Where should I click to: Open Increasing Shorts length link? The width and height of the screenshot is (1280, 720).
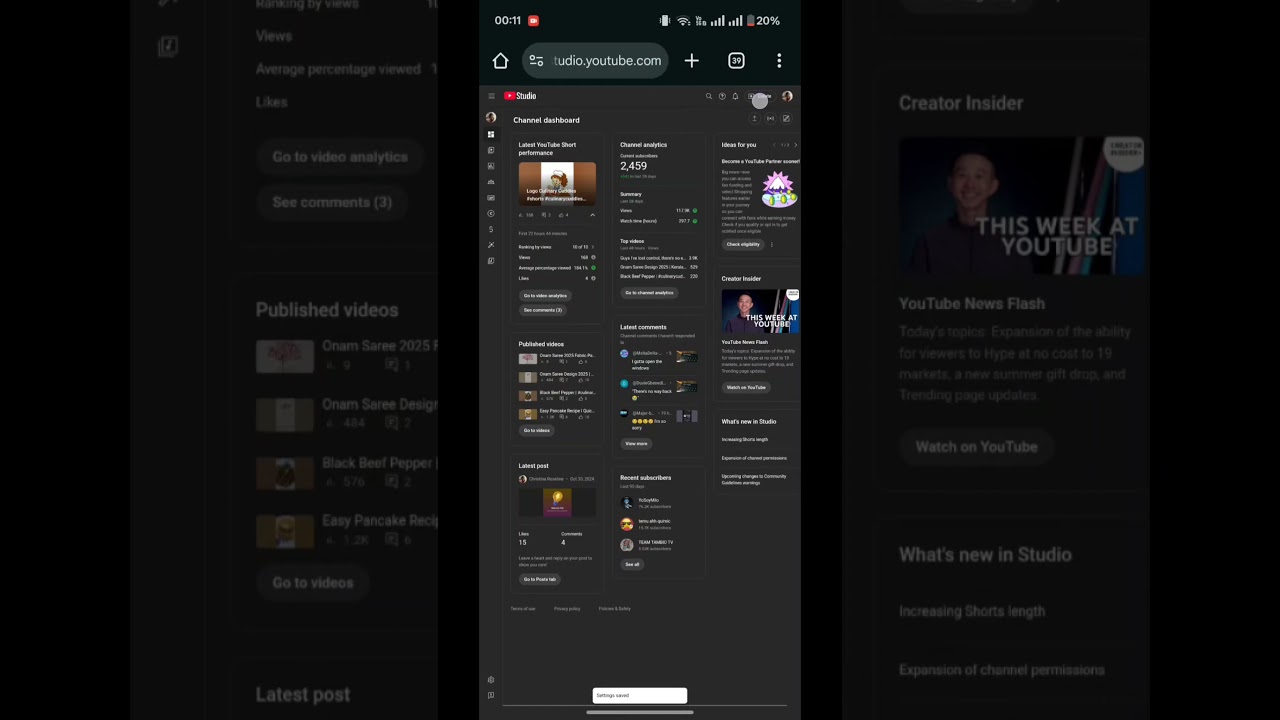tap(745, 439)
